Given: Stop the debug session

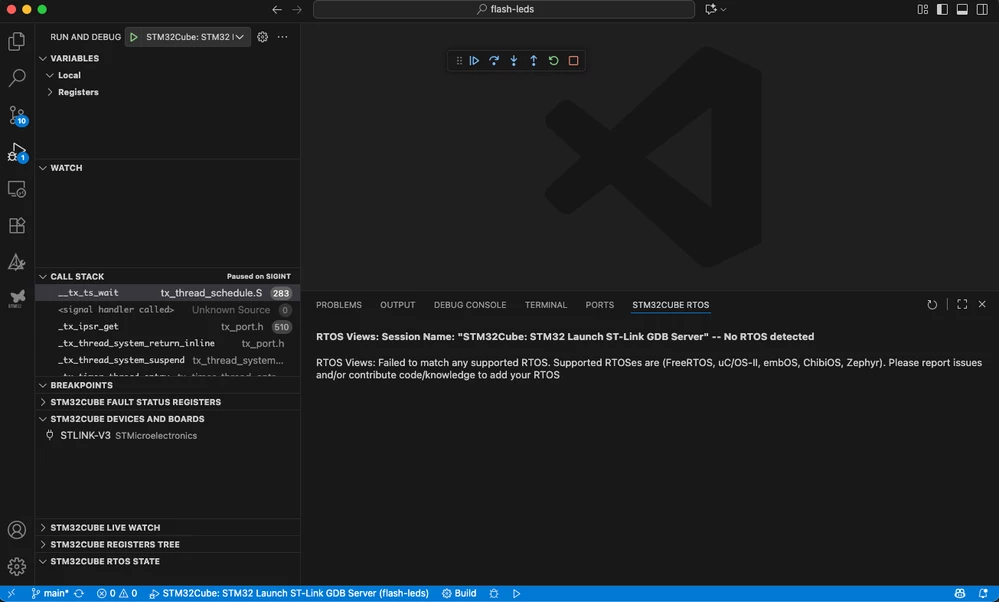Looking at the screenshot, I should click(573, 61).
